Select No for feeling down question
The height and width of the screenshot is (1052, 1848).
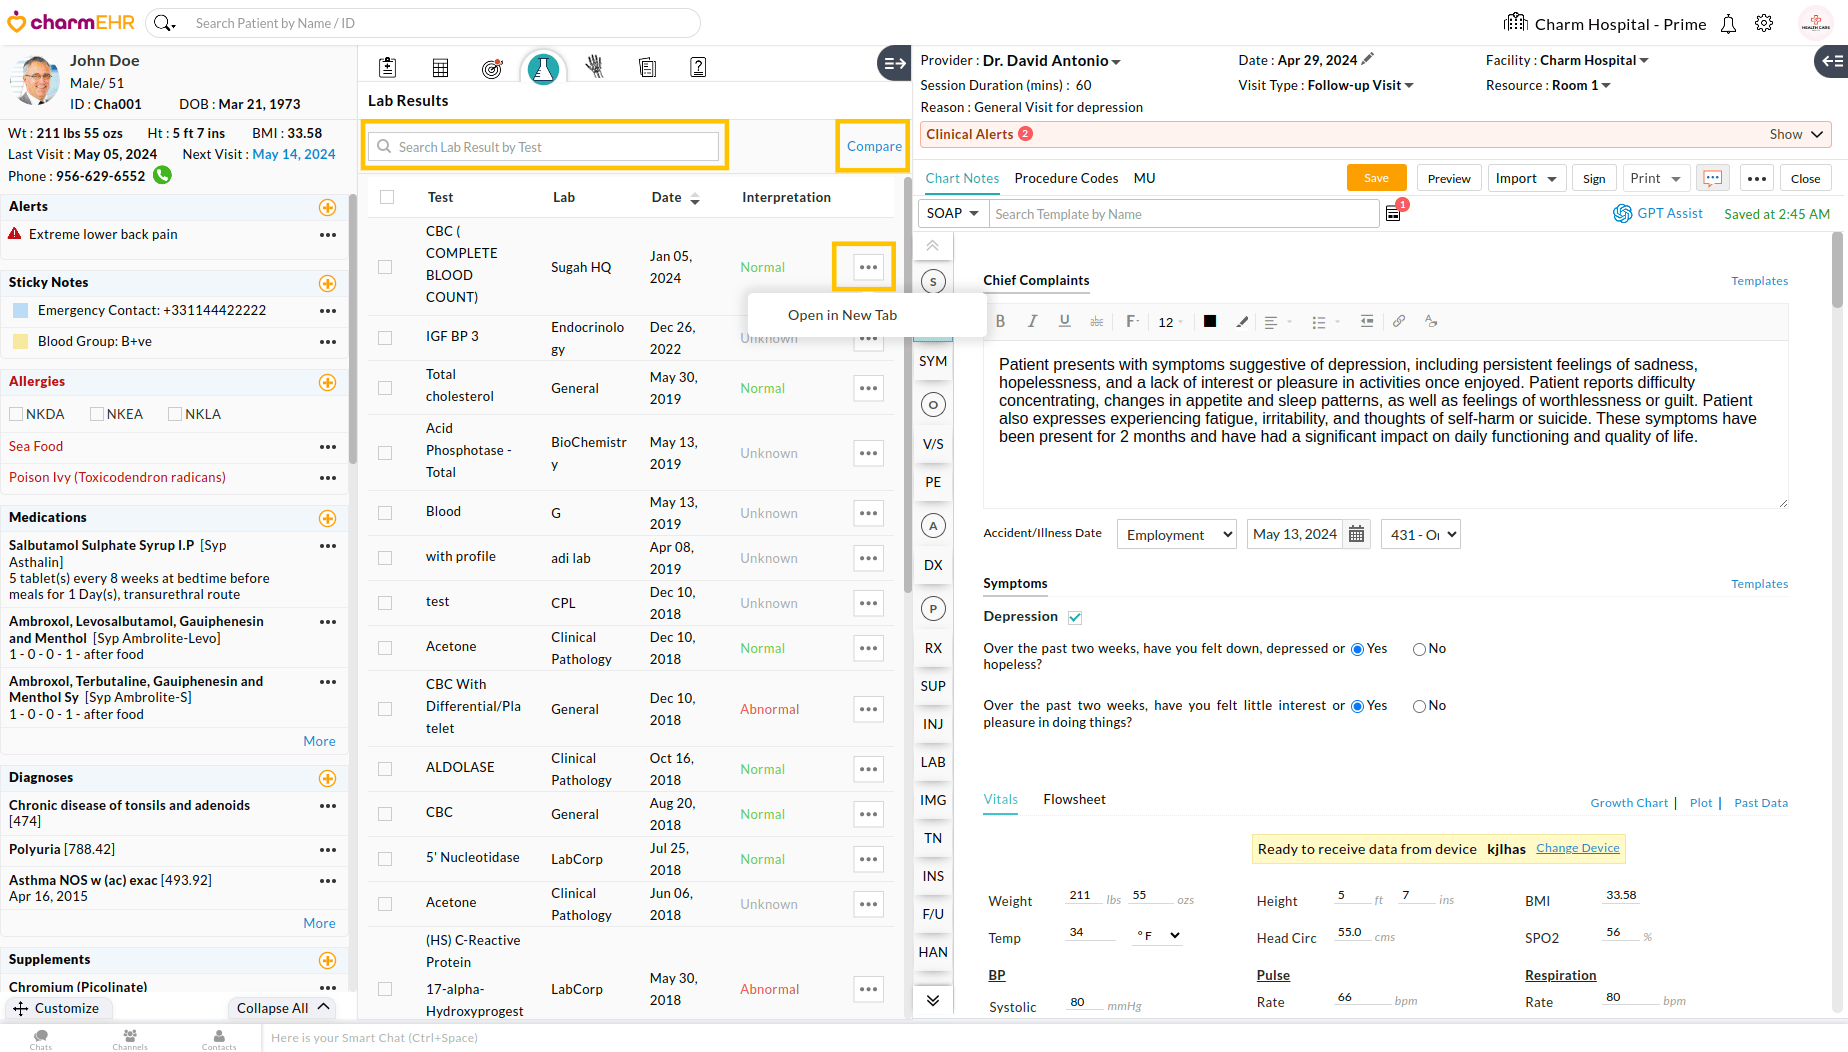(x=1419, y=649)
